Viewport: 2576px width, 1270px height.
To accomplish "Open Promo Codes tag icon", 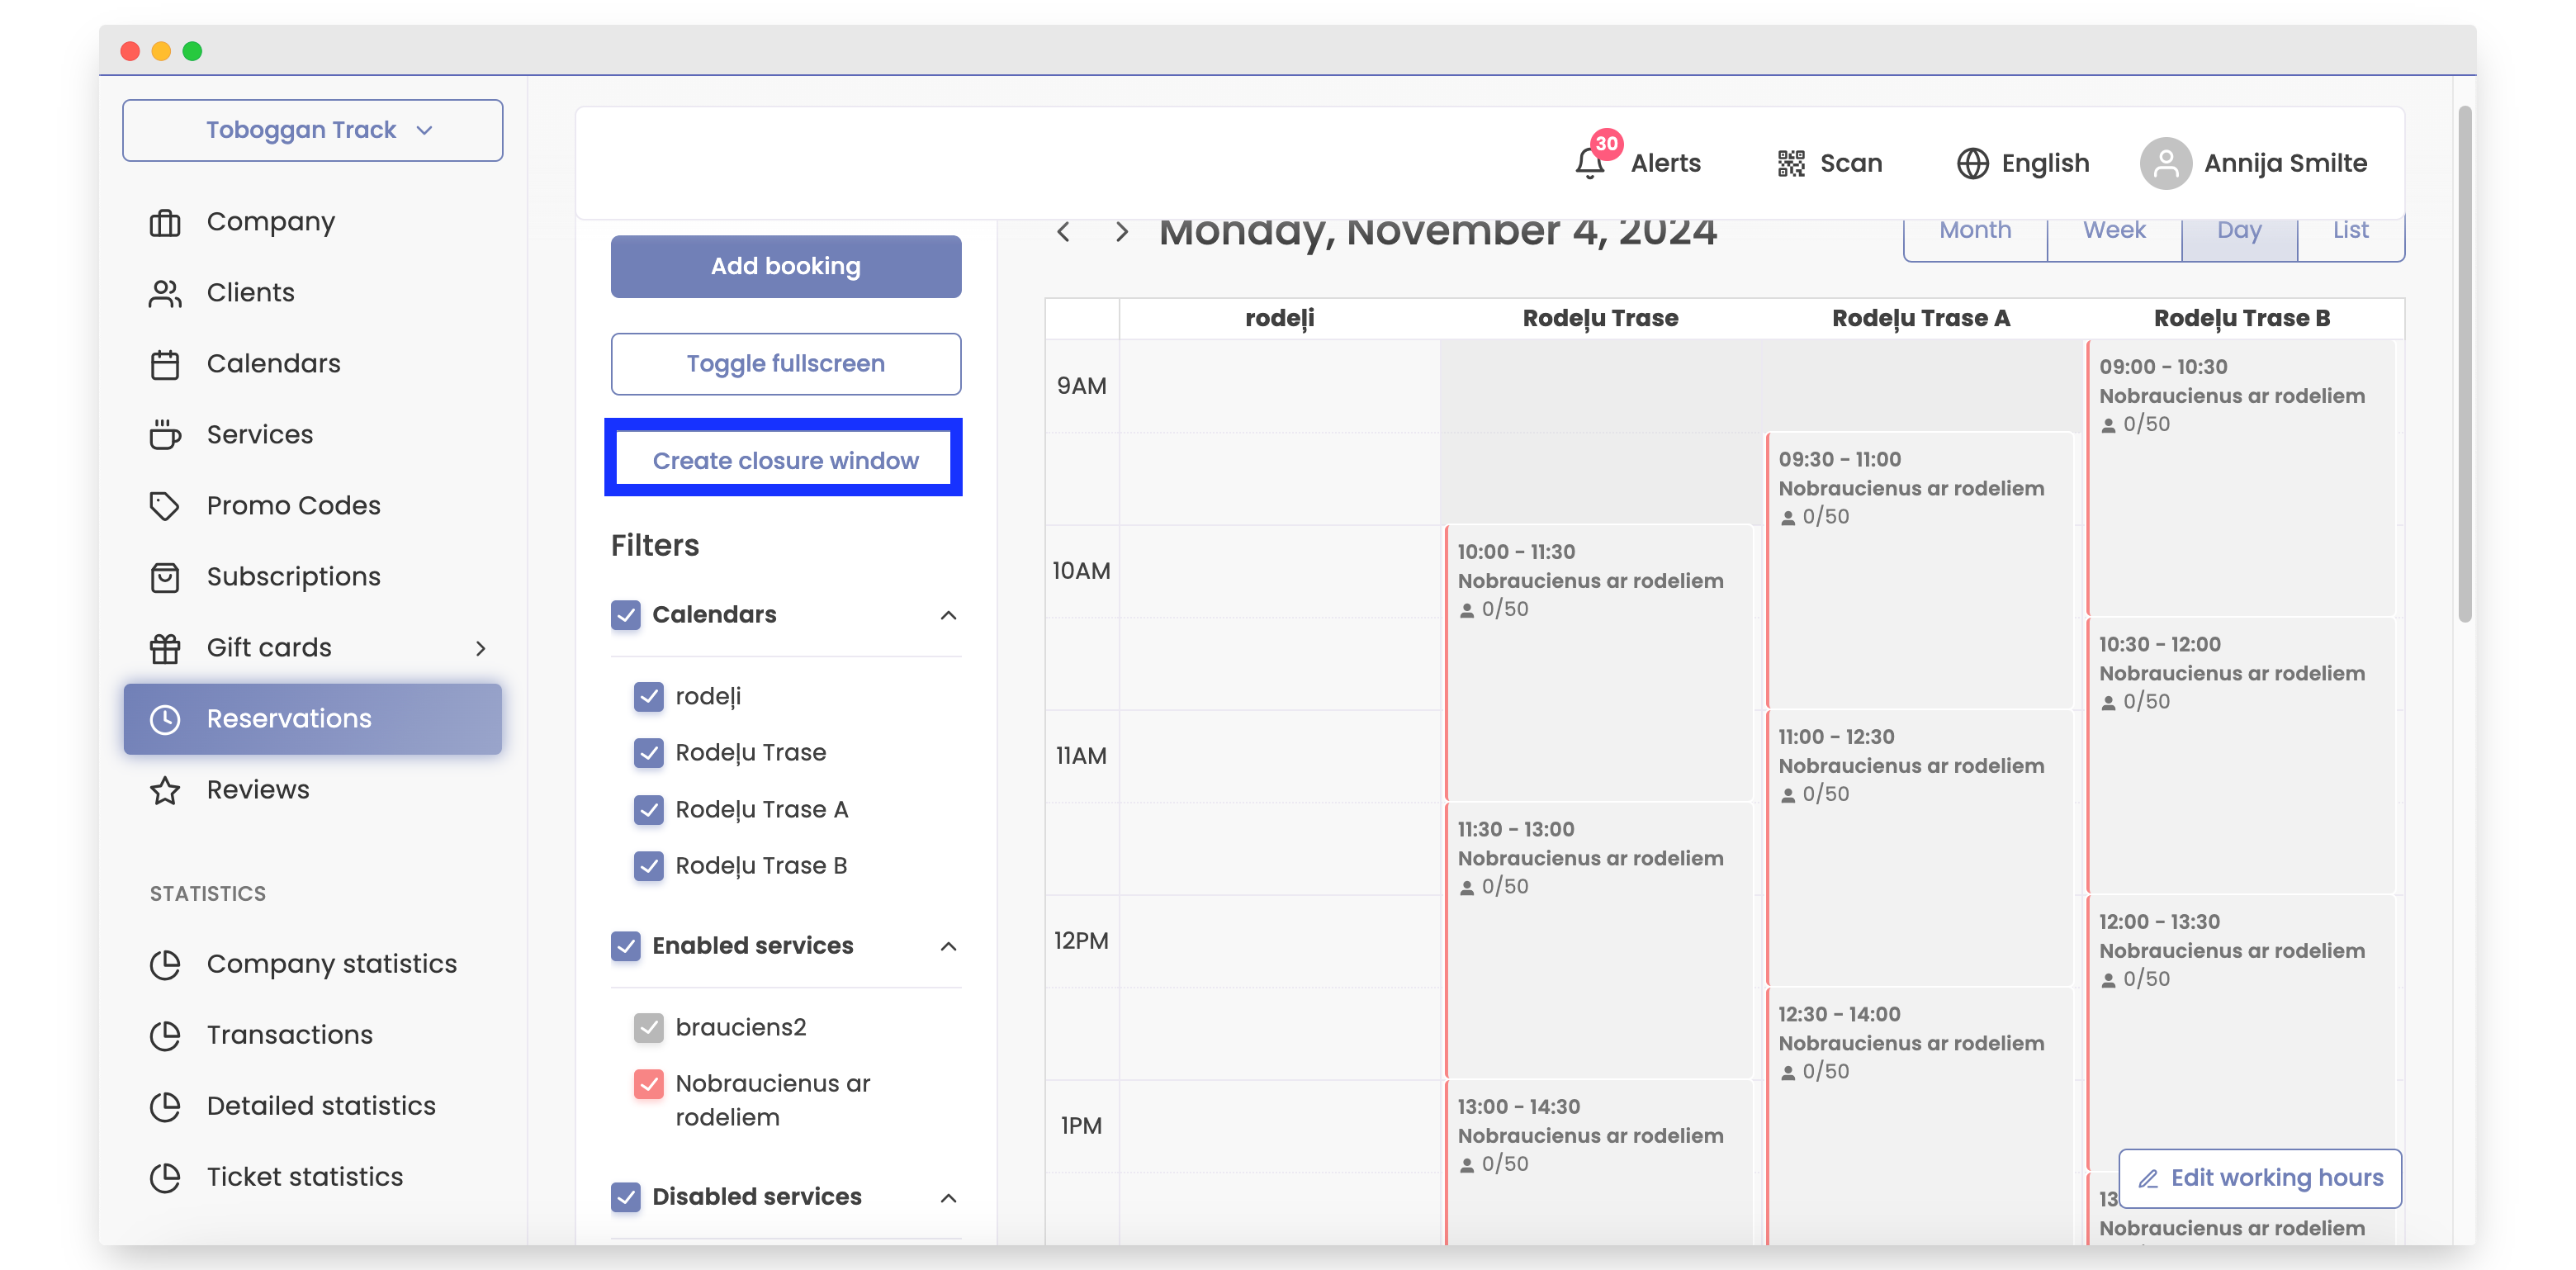I will pos(165,506).
